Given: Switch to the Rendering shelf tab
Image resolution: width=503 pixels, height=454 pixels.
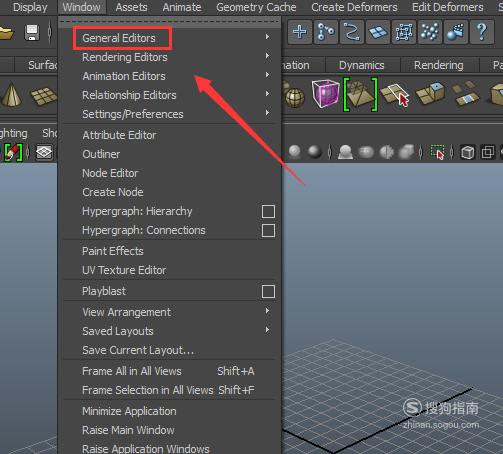Looking at the screenshot, I should [x=439, y=65].
